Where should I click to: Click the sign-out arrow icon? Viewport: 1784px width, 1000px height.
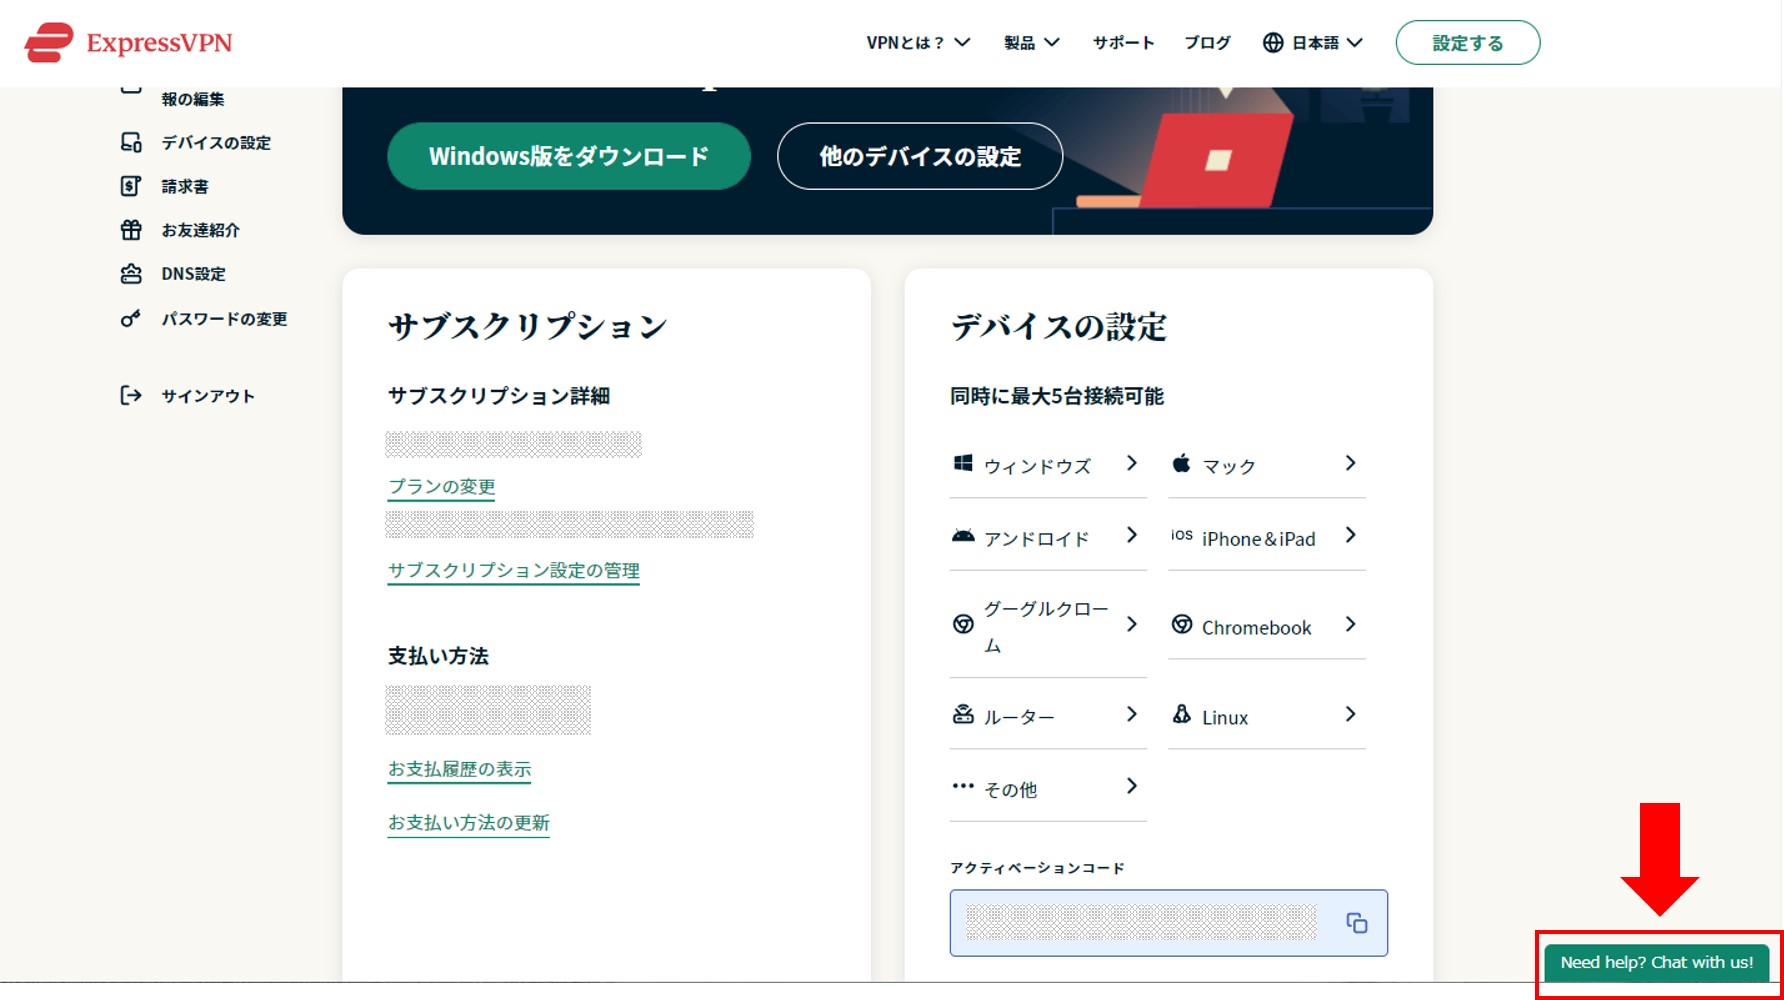131,395
